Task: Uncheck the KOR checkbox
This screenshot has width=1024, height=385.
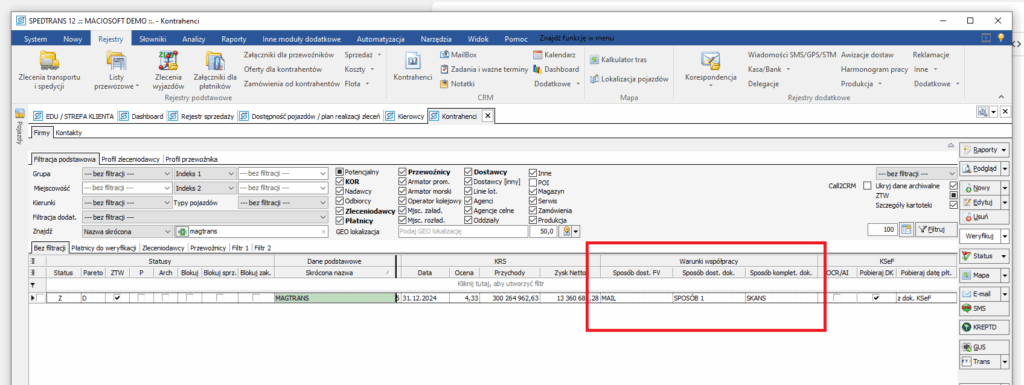Action: click(340, 182)
